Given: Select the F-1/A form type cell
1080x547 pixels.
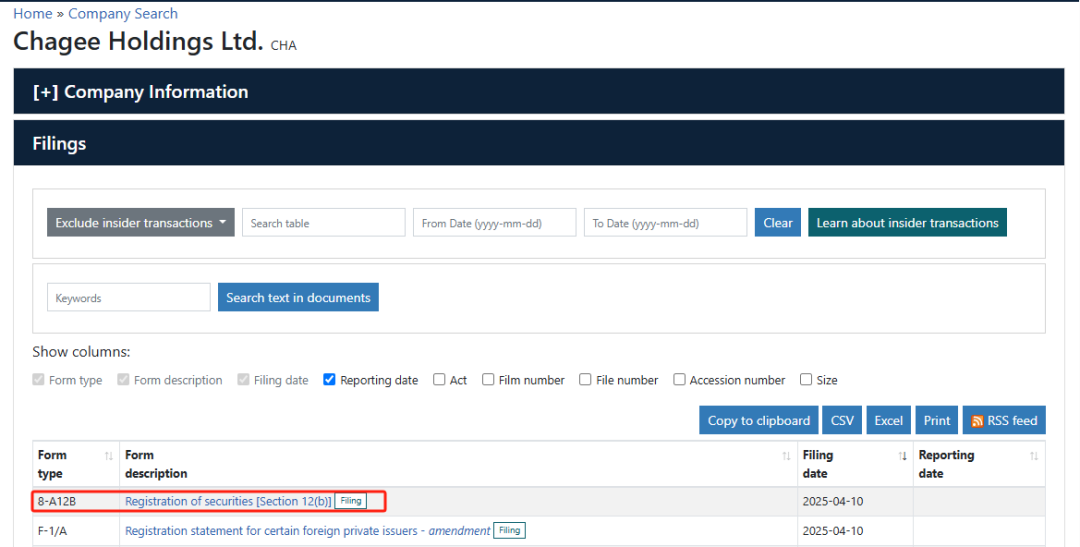Looking at the screenshot, I should point(76,531).
